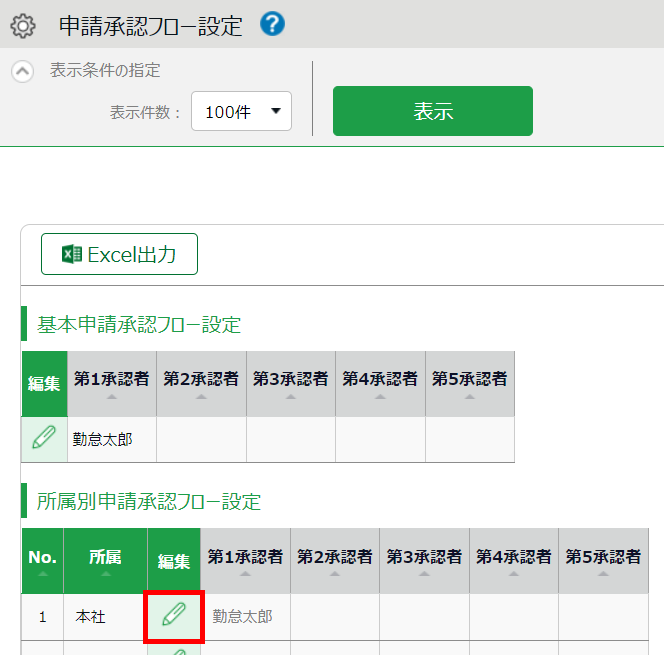664x655 pixels.
Task: Sort basic flow table by 第4承認者
Action: tap(380, 384)
